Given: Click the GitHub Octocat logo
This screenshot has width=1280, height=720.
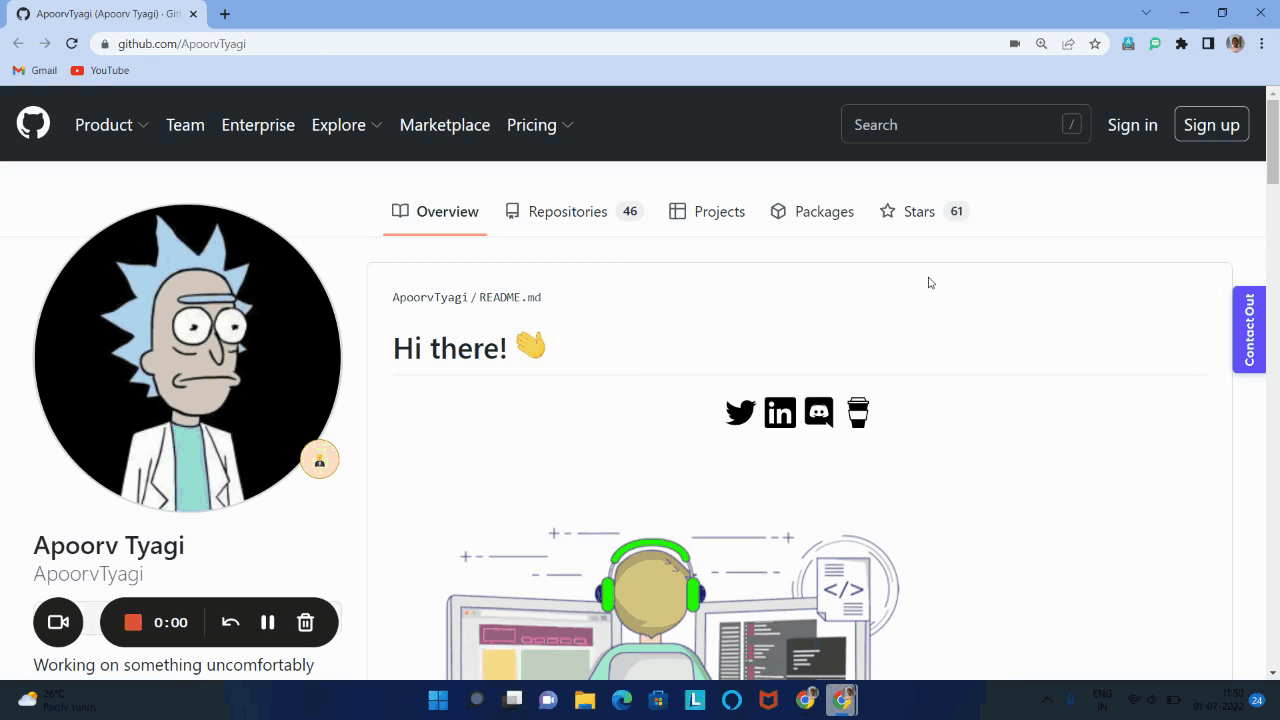Looking at the screenshot, I should click(x=33, y=124).
